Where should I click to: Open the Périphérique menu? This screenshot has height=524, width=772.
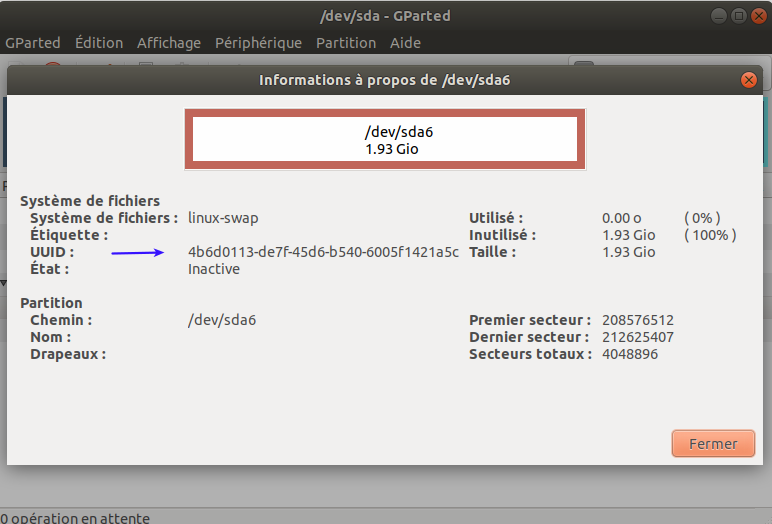tap(258, 43)
